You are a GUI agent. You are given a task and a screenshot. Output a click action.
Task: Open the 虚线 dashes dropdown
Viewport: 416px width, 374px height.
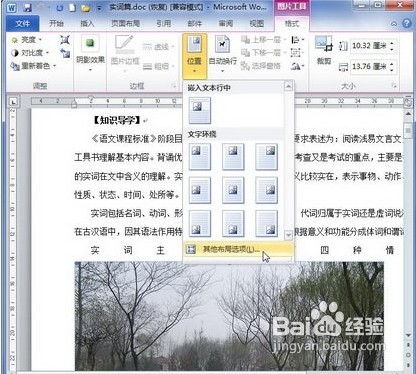[x=158, y=47]
